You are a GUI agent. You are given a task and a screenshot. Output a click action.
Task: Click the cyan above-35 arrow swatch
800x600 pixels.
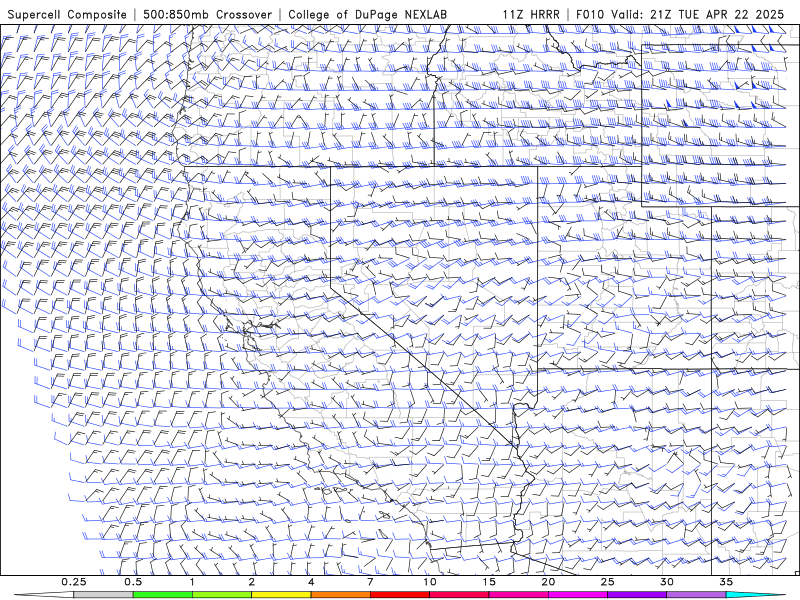pyautogui.click(x=756, y=595)
